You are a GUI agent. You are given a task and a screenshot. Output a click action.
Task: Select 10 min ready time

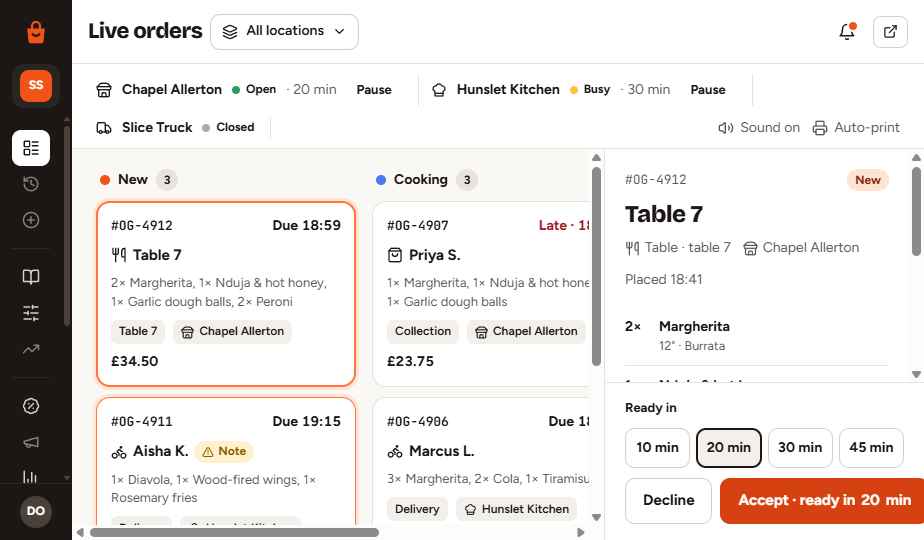click(x=657, y=447)
